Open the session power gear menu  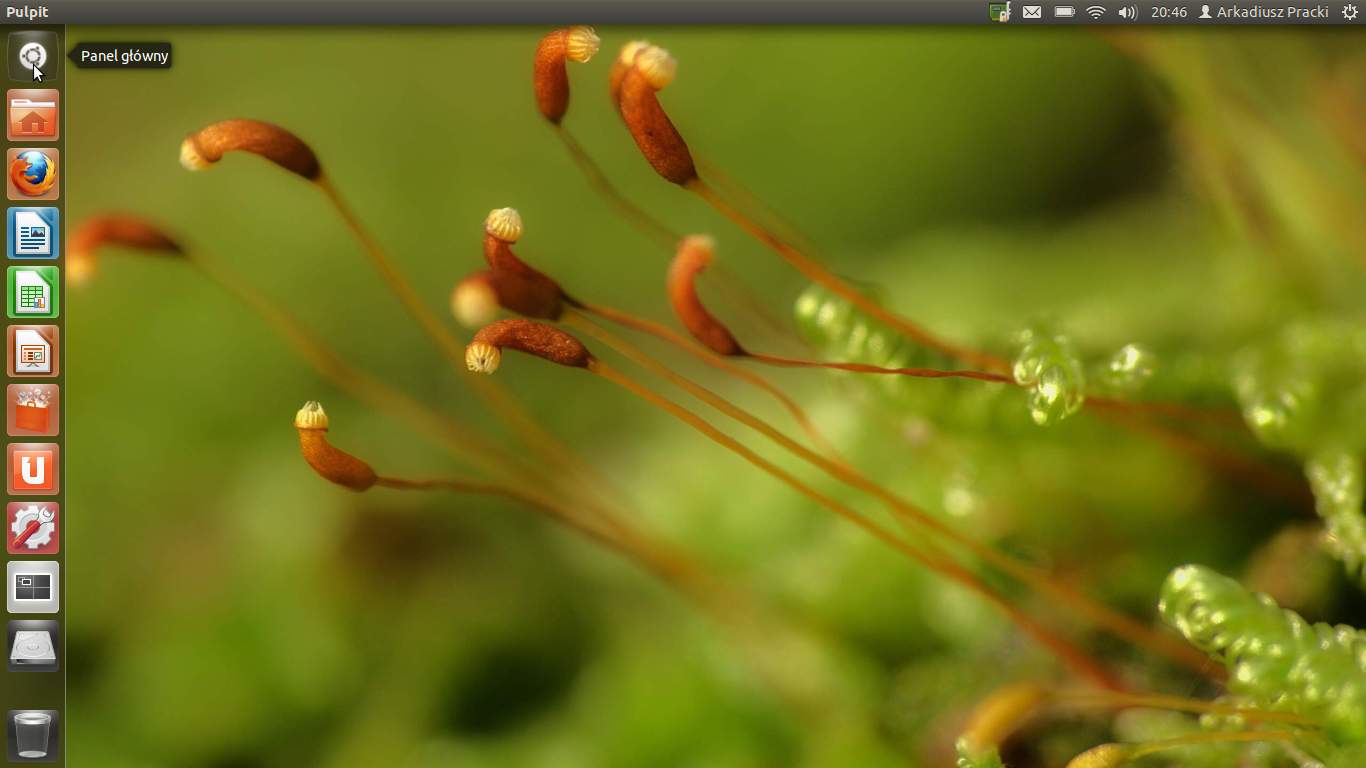click(x=1349, y=12)
